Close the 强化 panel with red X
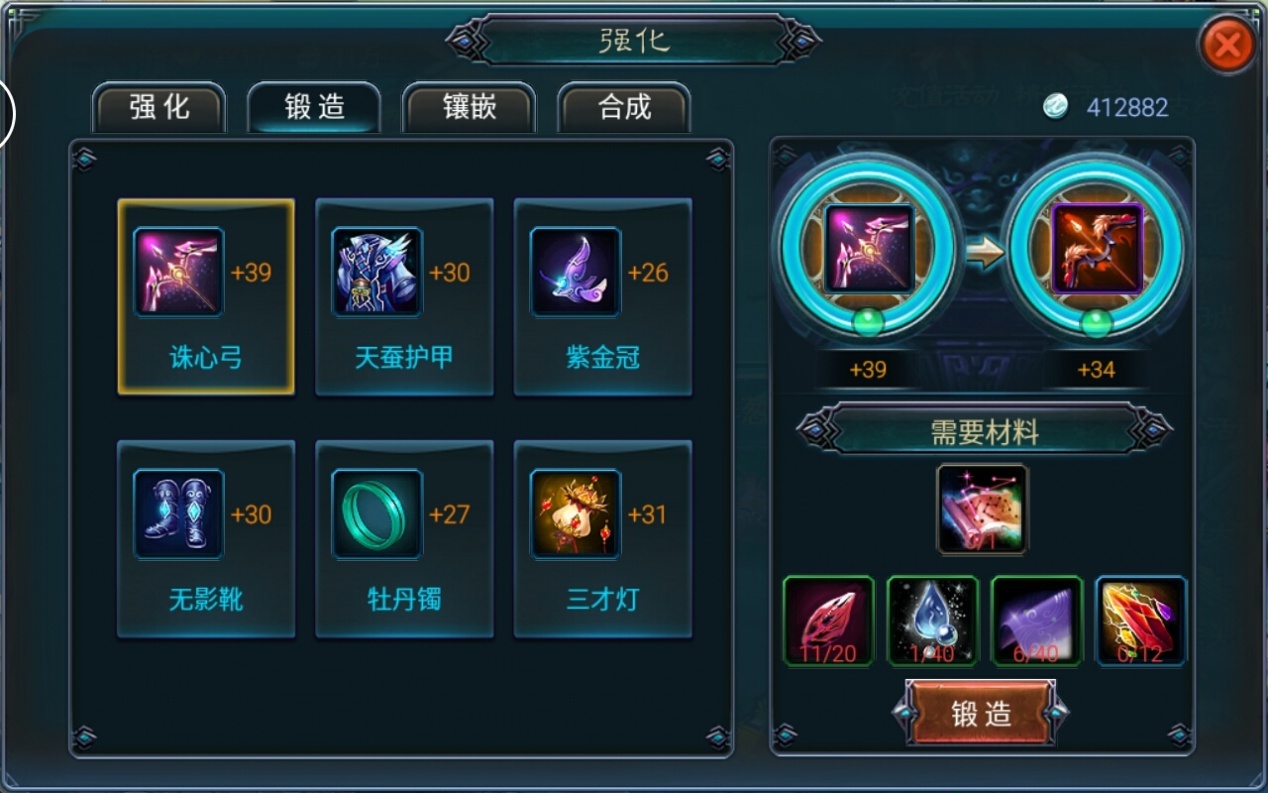1268x793 pixels. (x=1228, y=45)
